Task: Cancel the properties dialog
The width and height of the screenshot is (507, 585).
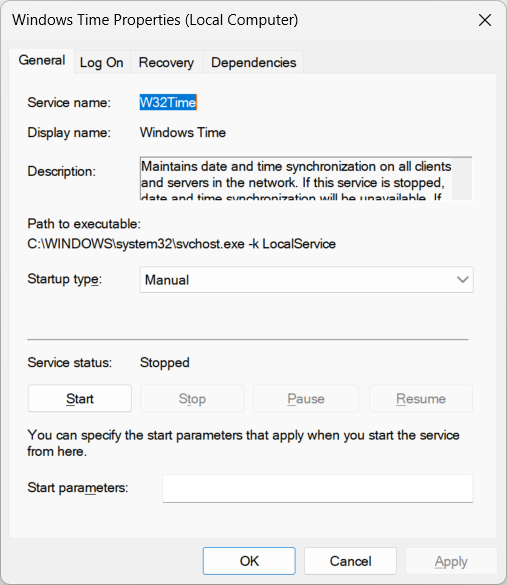Action: click(350, 561)
